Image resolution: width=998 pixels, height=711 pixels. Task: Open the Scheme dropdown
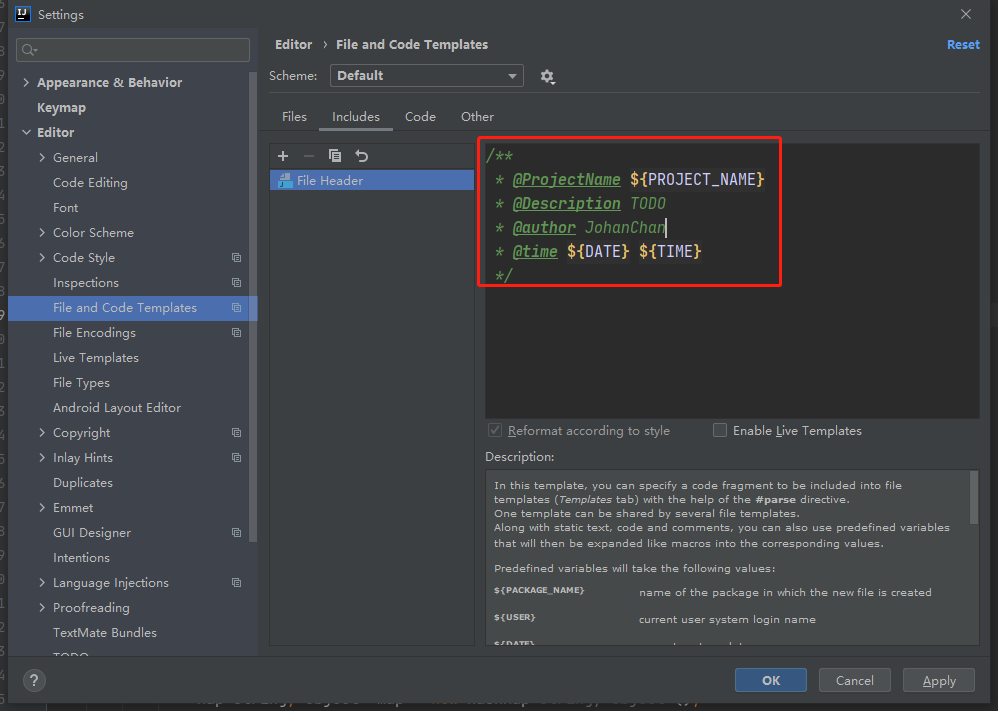tap(426, 76)
